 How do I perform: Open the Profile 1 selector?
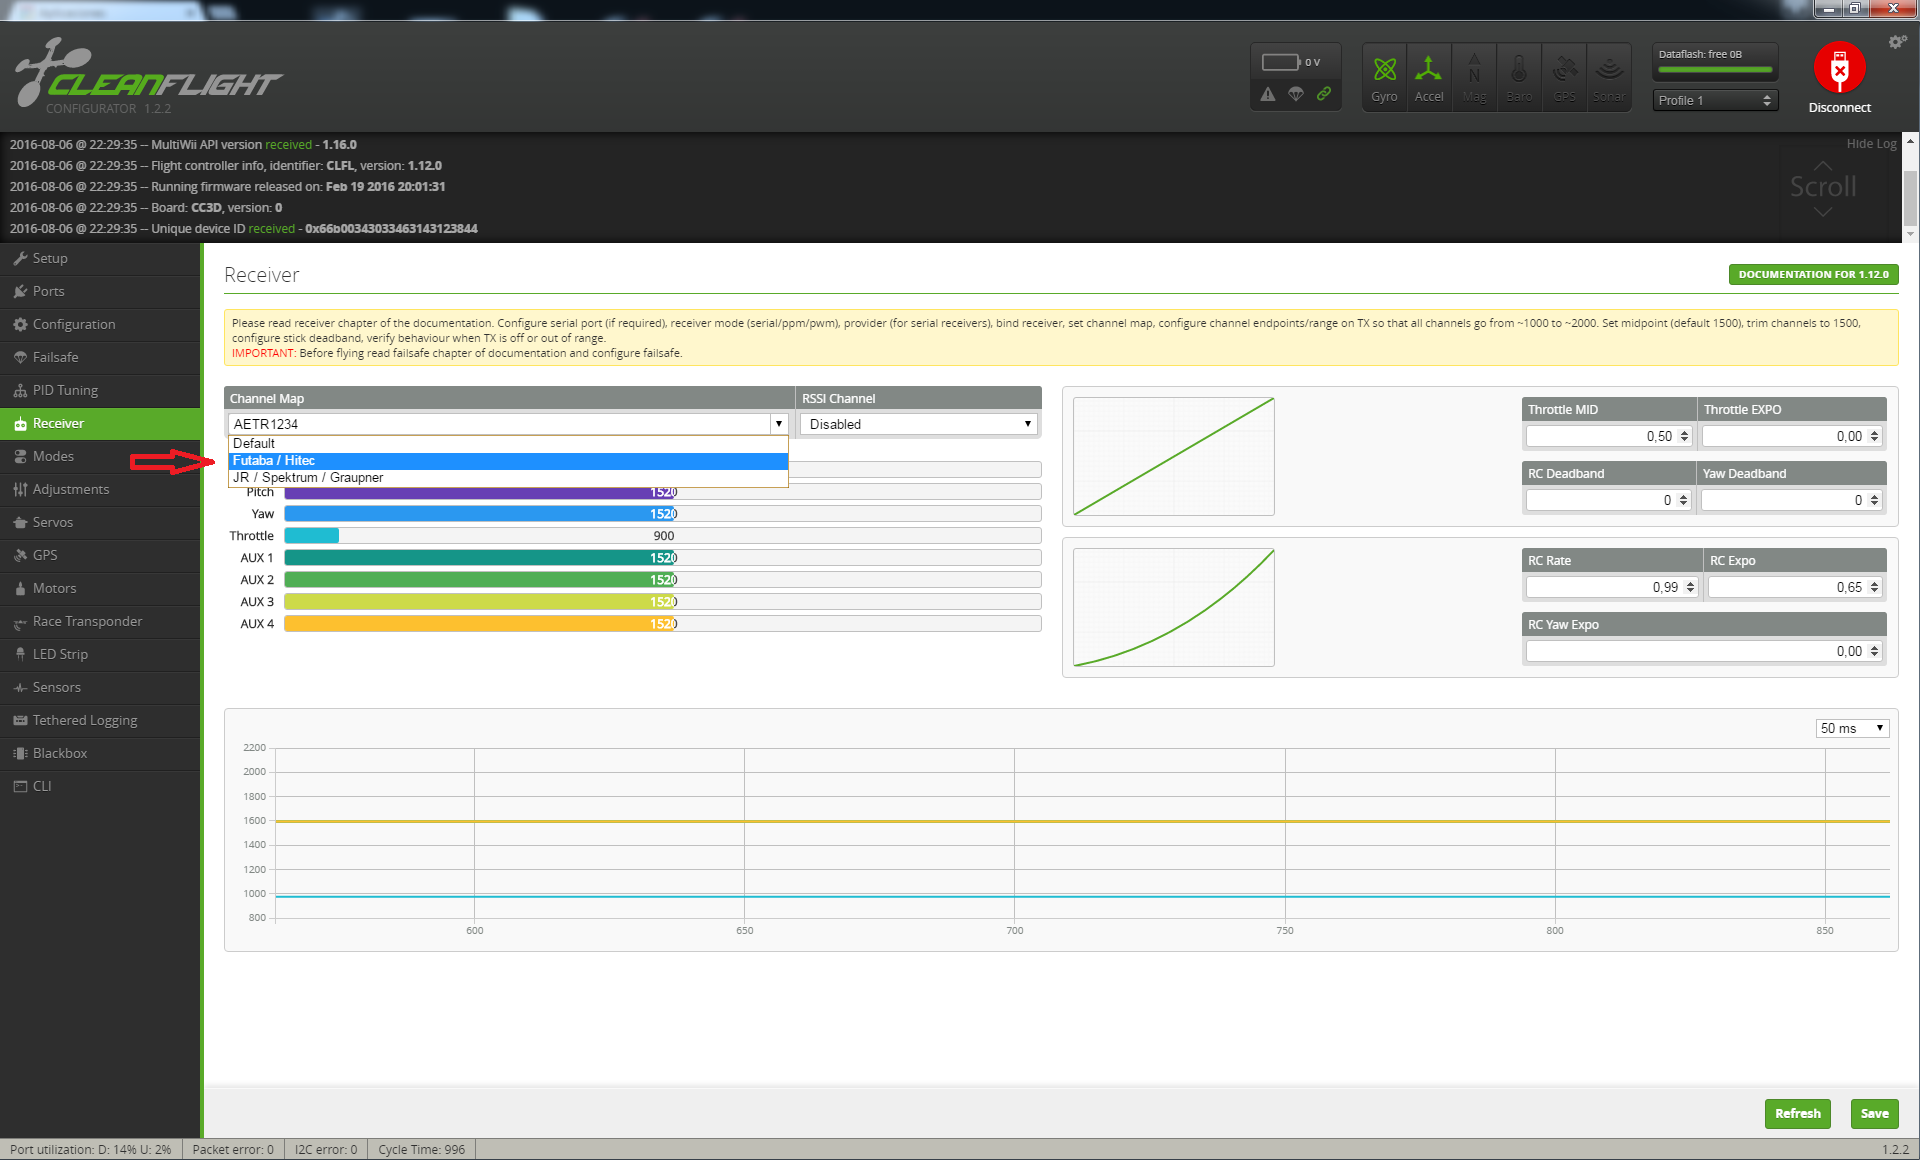tap(1714, 100)
